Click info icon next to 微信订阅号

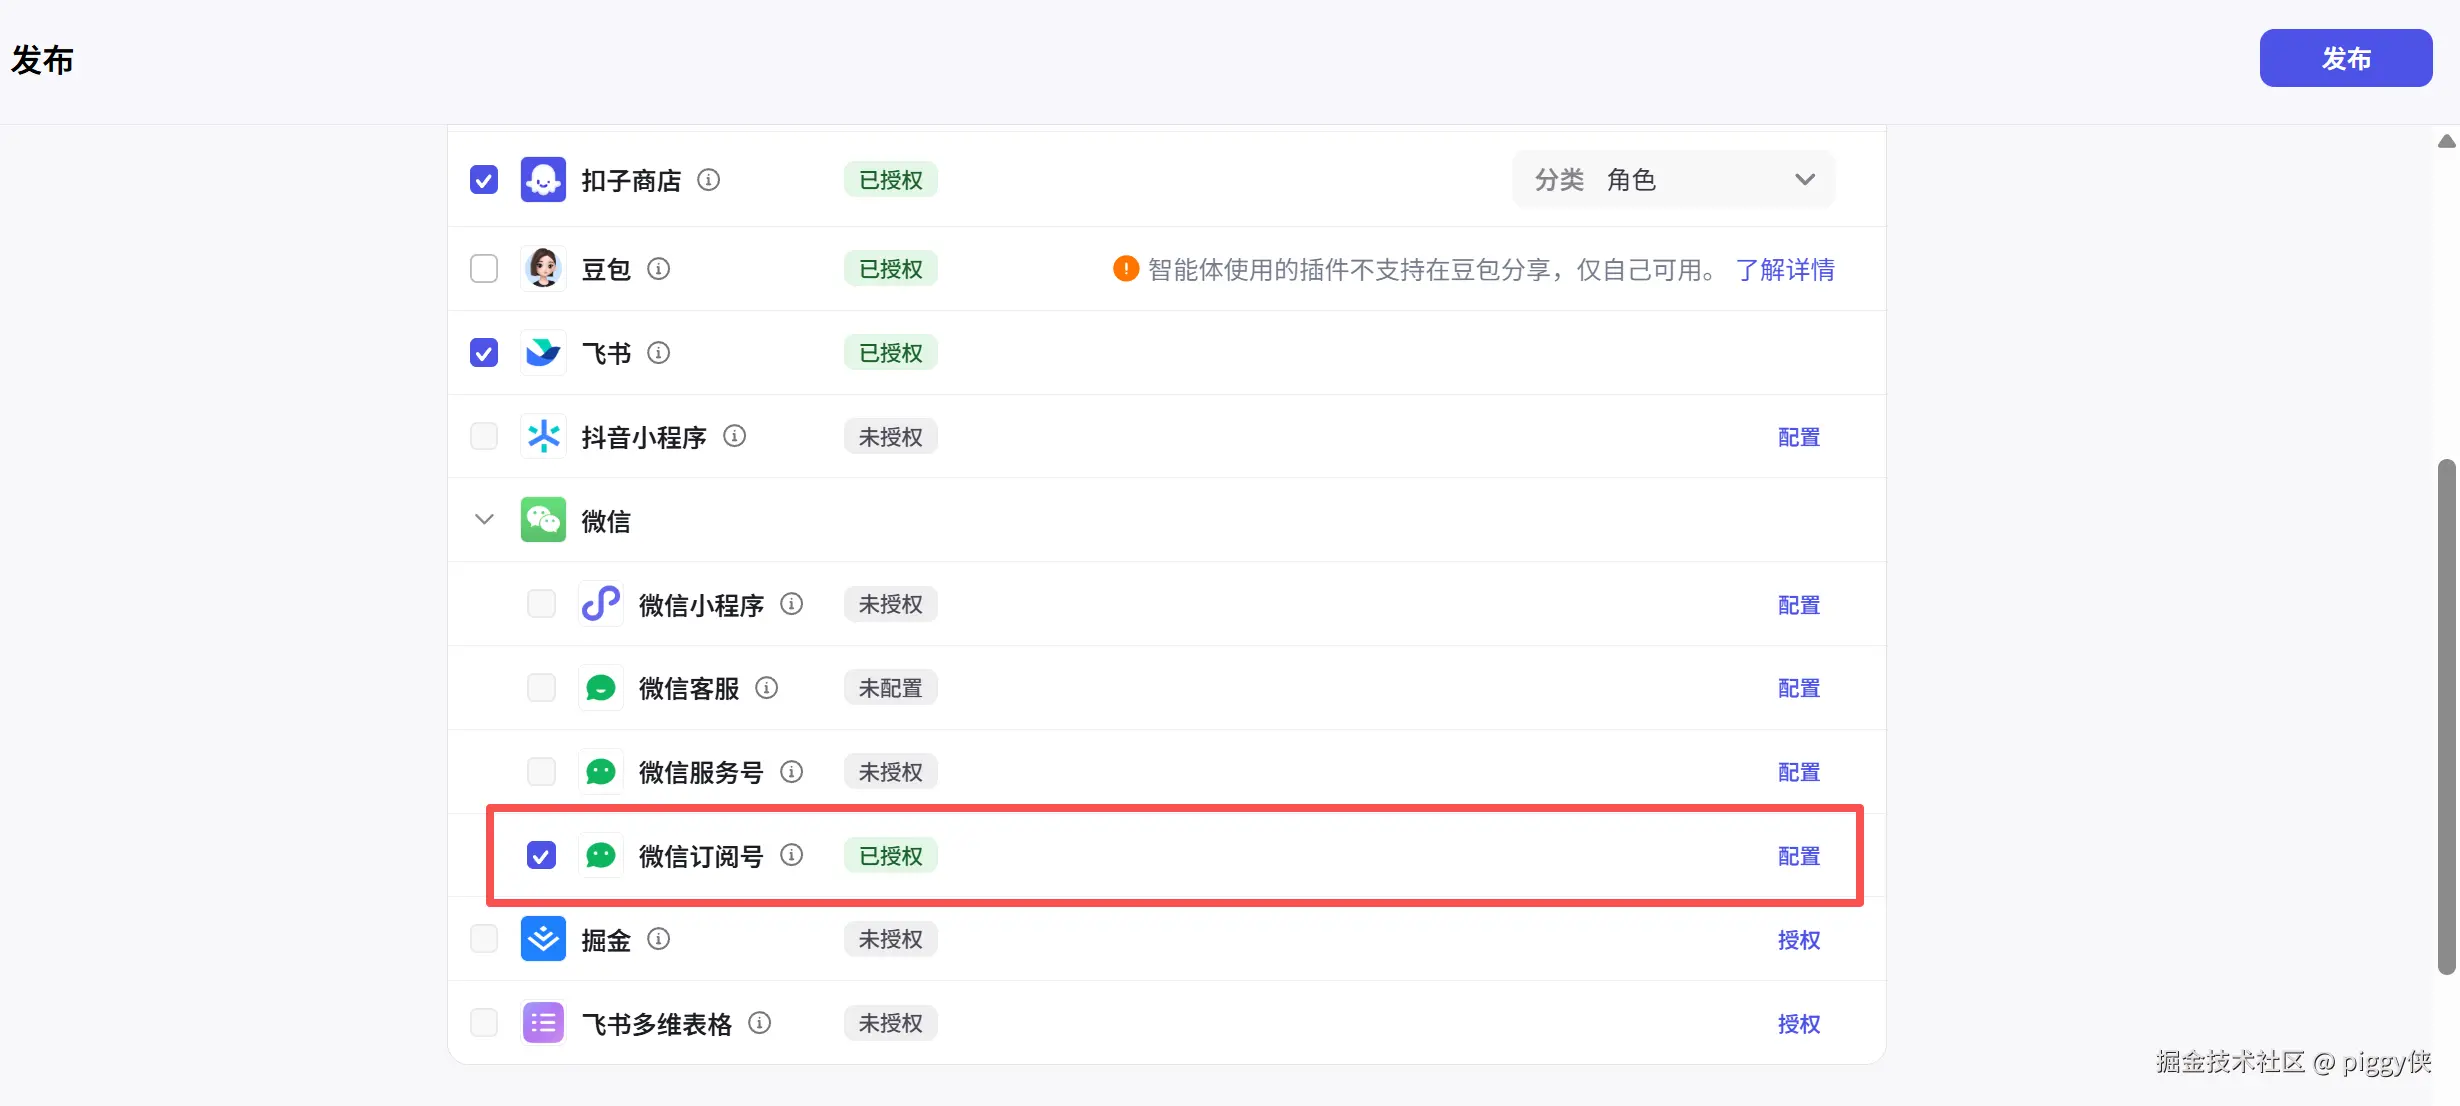click(791, 855)
